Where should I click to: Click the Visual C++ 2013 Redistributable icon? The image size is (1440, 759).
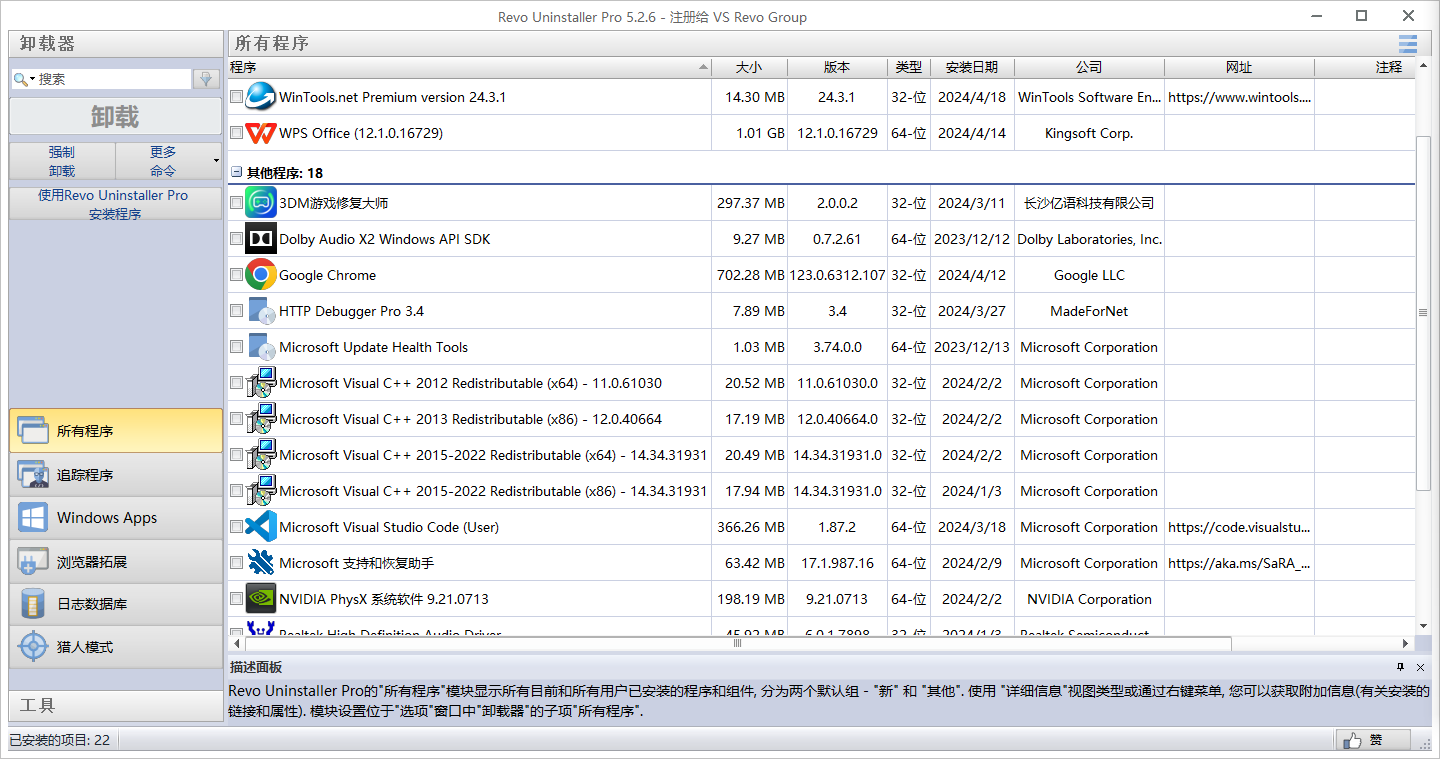click(261, 419)
